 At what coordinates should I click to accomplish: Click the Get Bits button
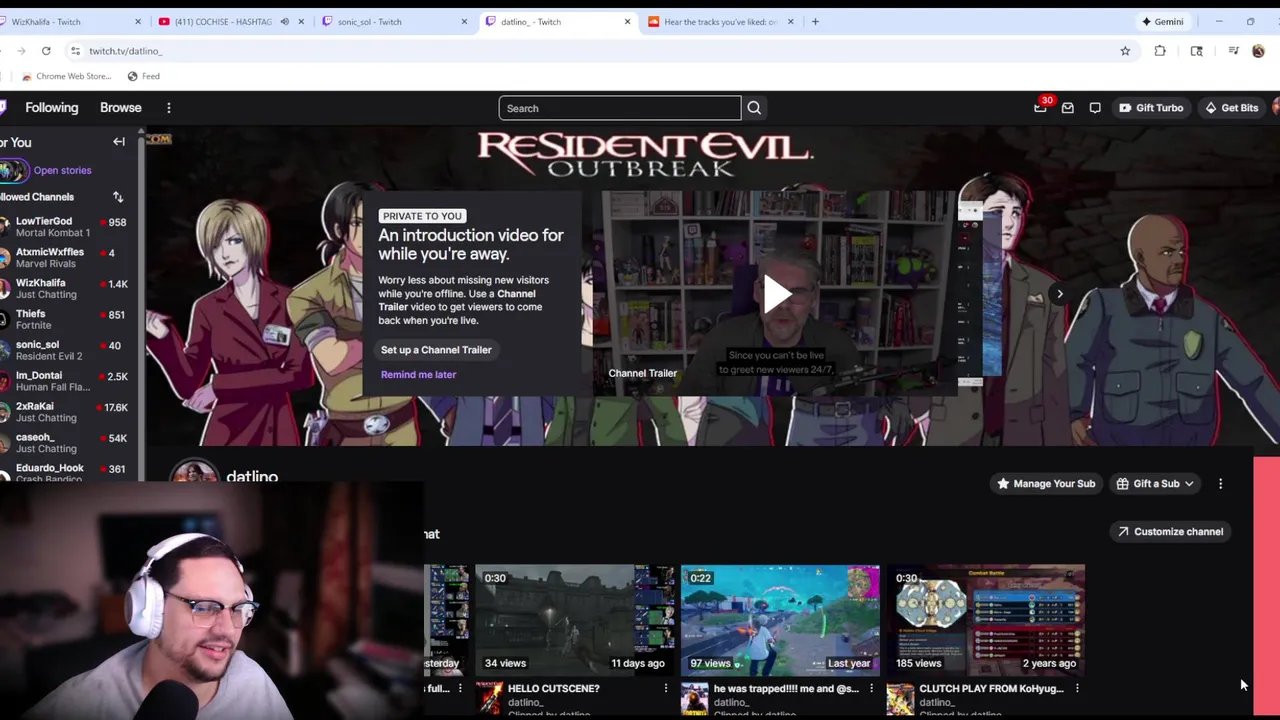tap(1232, 108)
